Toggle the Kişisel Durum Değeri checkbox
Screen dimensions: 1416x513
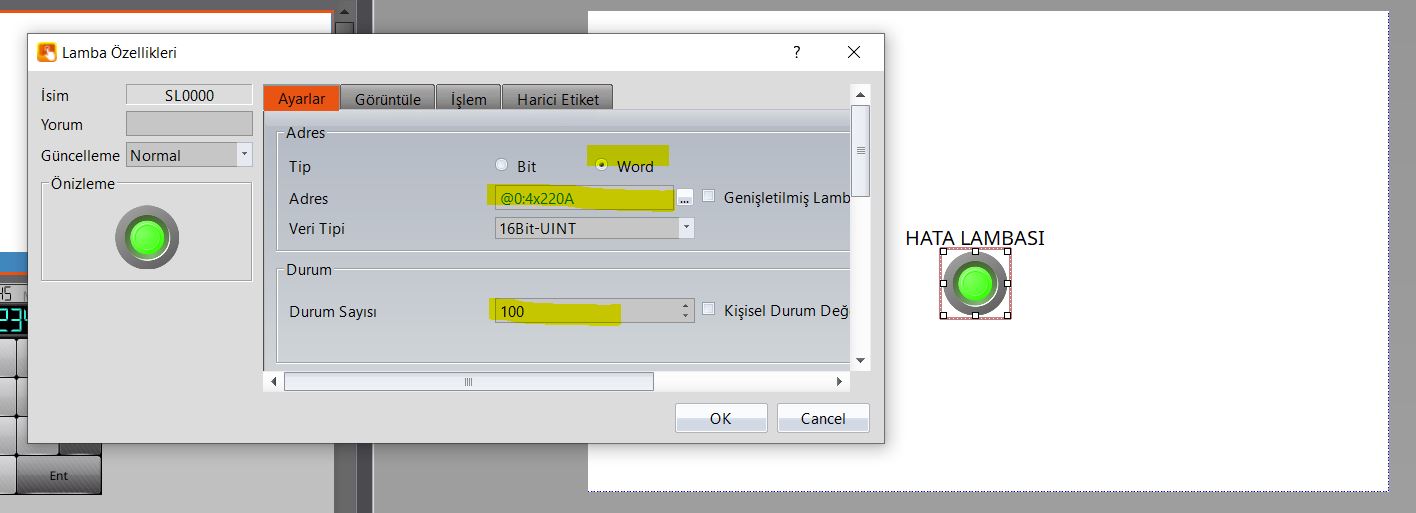point(709,310)
